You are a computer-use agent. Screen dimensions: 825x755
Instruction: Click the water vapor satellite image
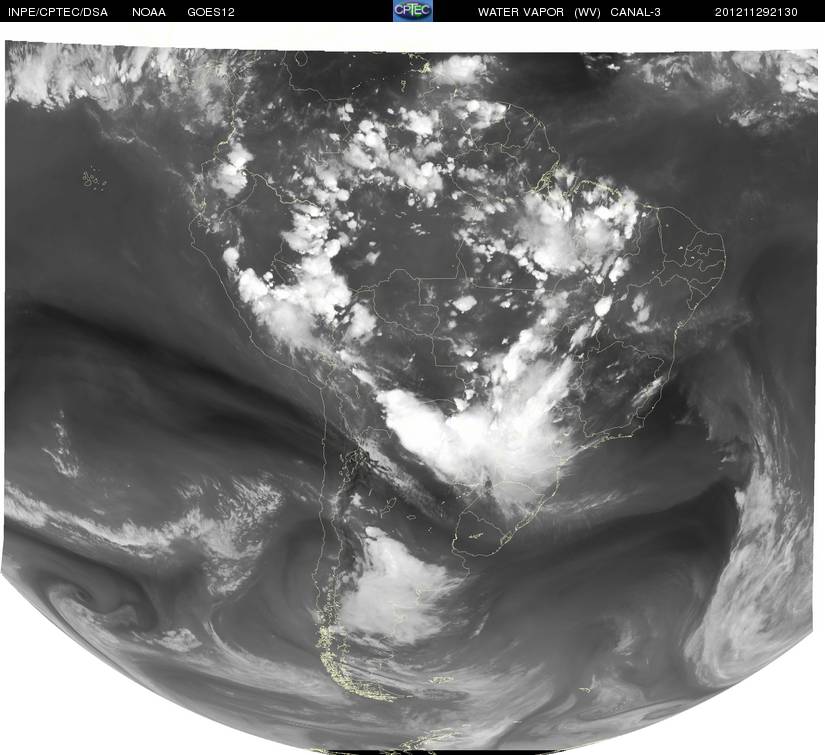pos(410,397)
